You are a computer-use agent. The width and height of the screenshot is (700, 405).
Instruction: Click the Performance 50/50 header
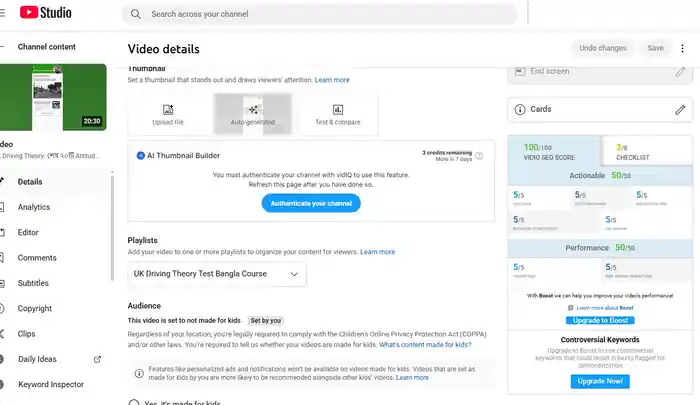coord(600,248)
